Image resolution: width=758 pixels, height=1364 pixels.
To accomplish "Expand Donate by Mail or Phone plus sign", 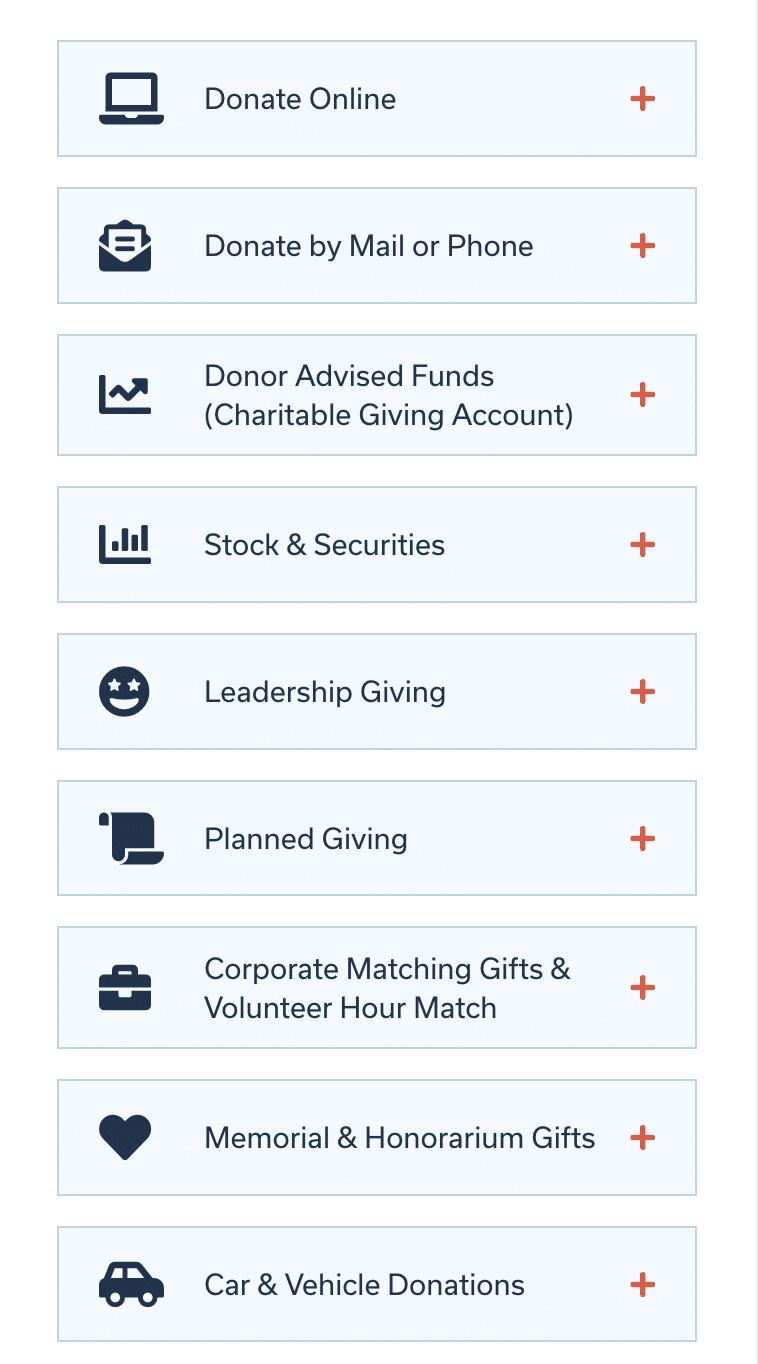I will pyautogui.click(x=642, y=246).
